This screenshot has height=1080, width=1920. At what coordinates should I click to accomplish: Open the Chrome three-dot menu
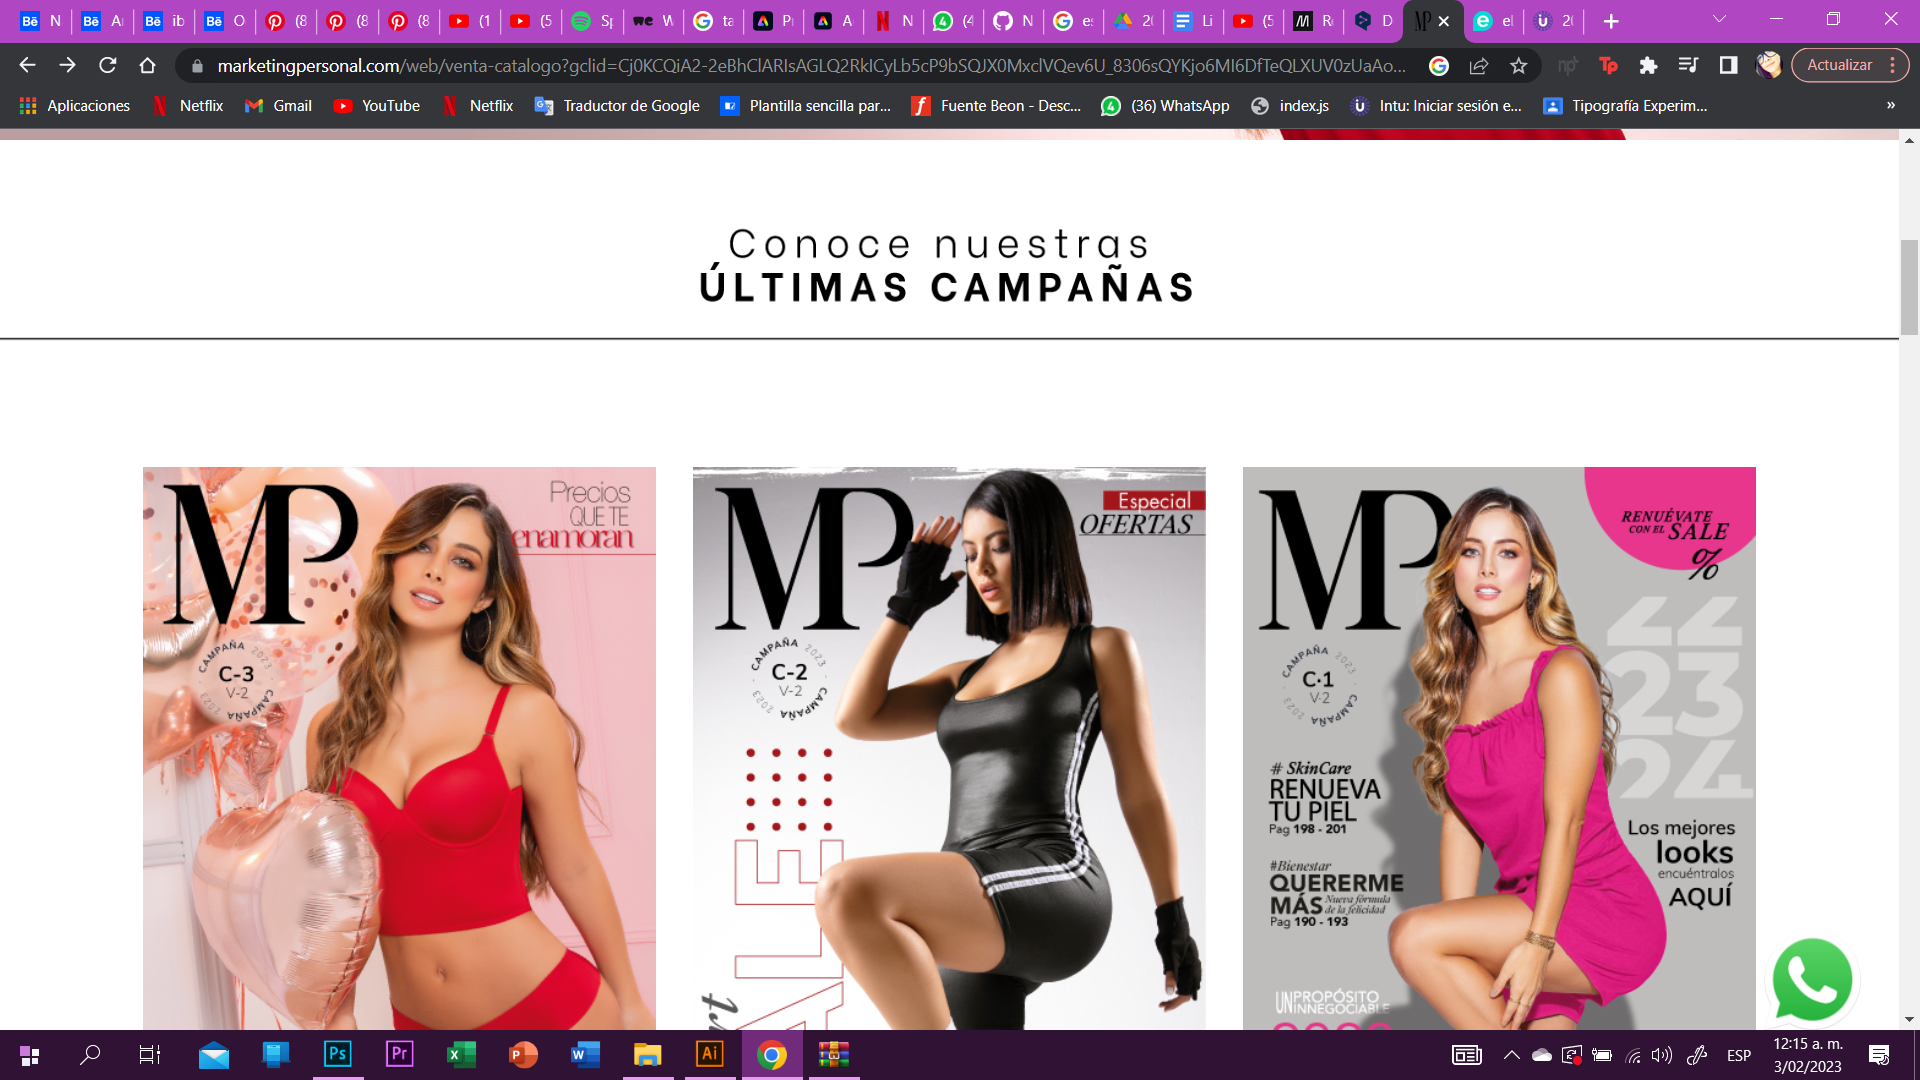click(1894, 65)
